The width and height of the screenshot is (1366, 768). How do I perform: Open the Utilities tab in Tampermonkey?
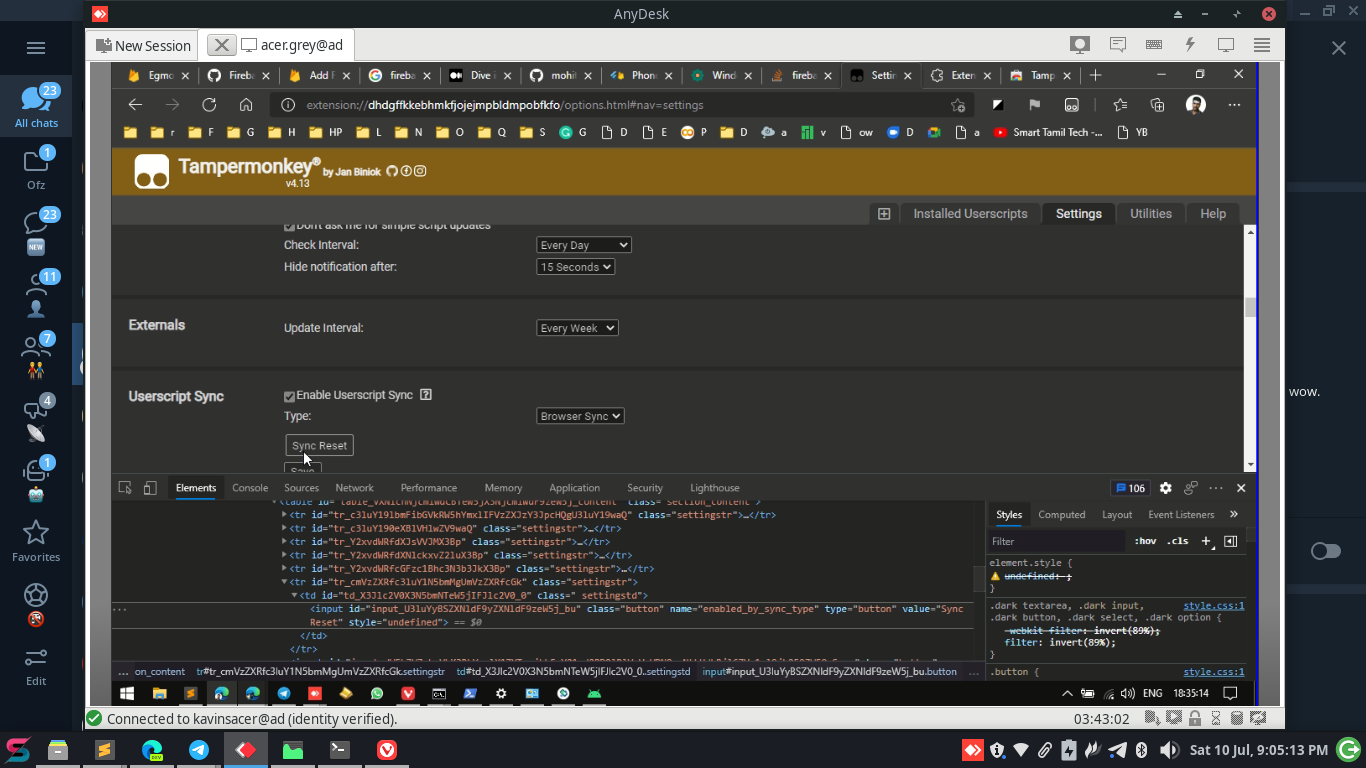tap(1150, 213)
